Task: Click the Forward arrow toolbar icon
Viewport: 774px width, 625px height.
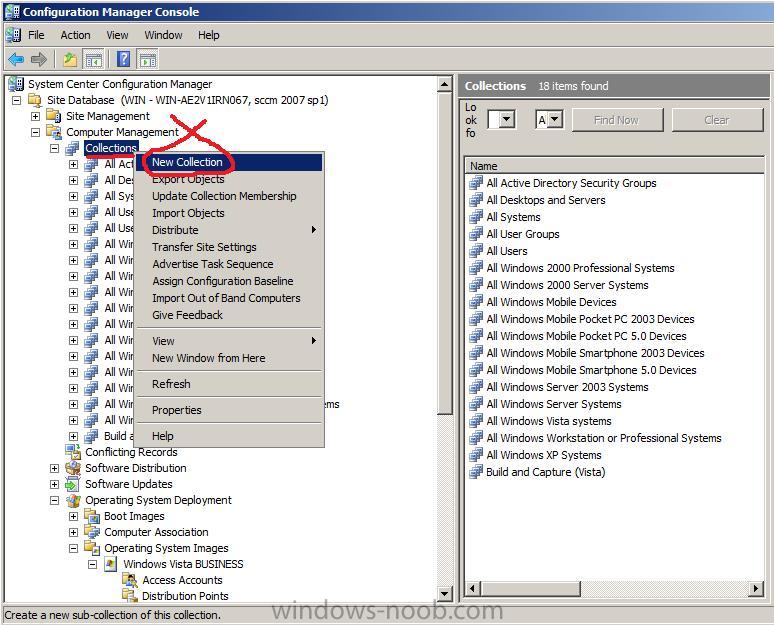Action: [39, 60]
